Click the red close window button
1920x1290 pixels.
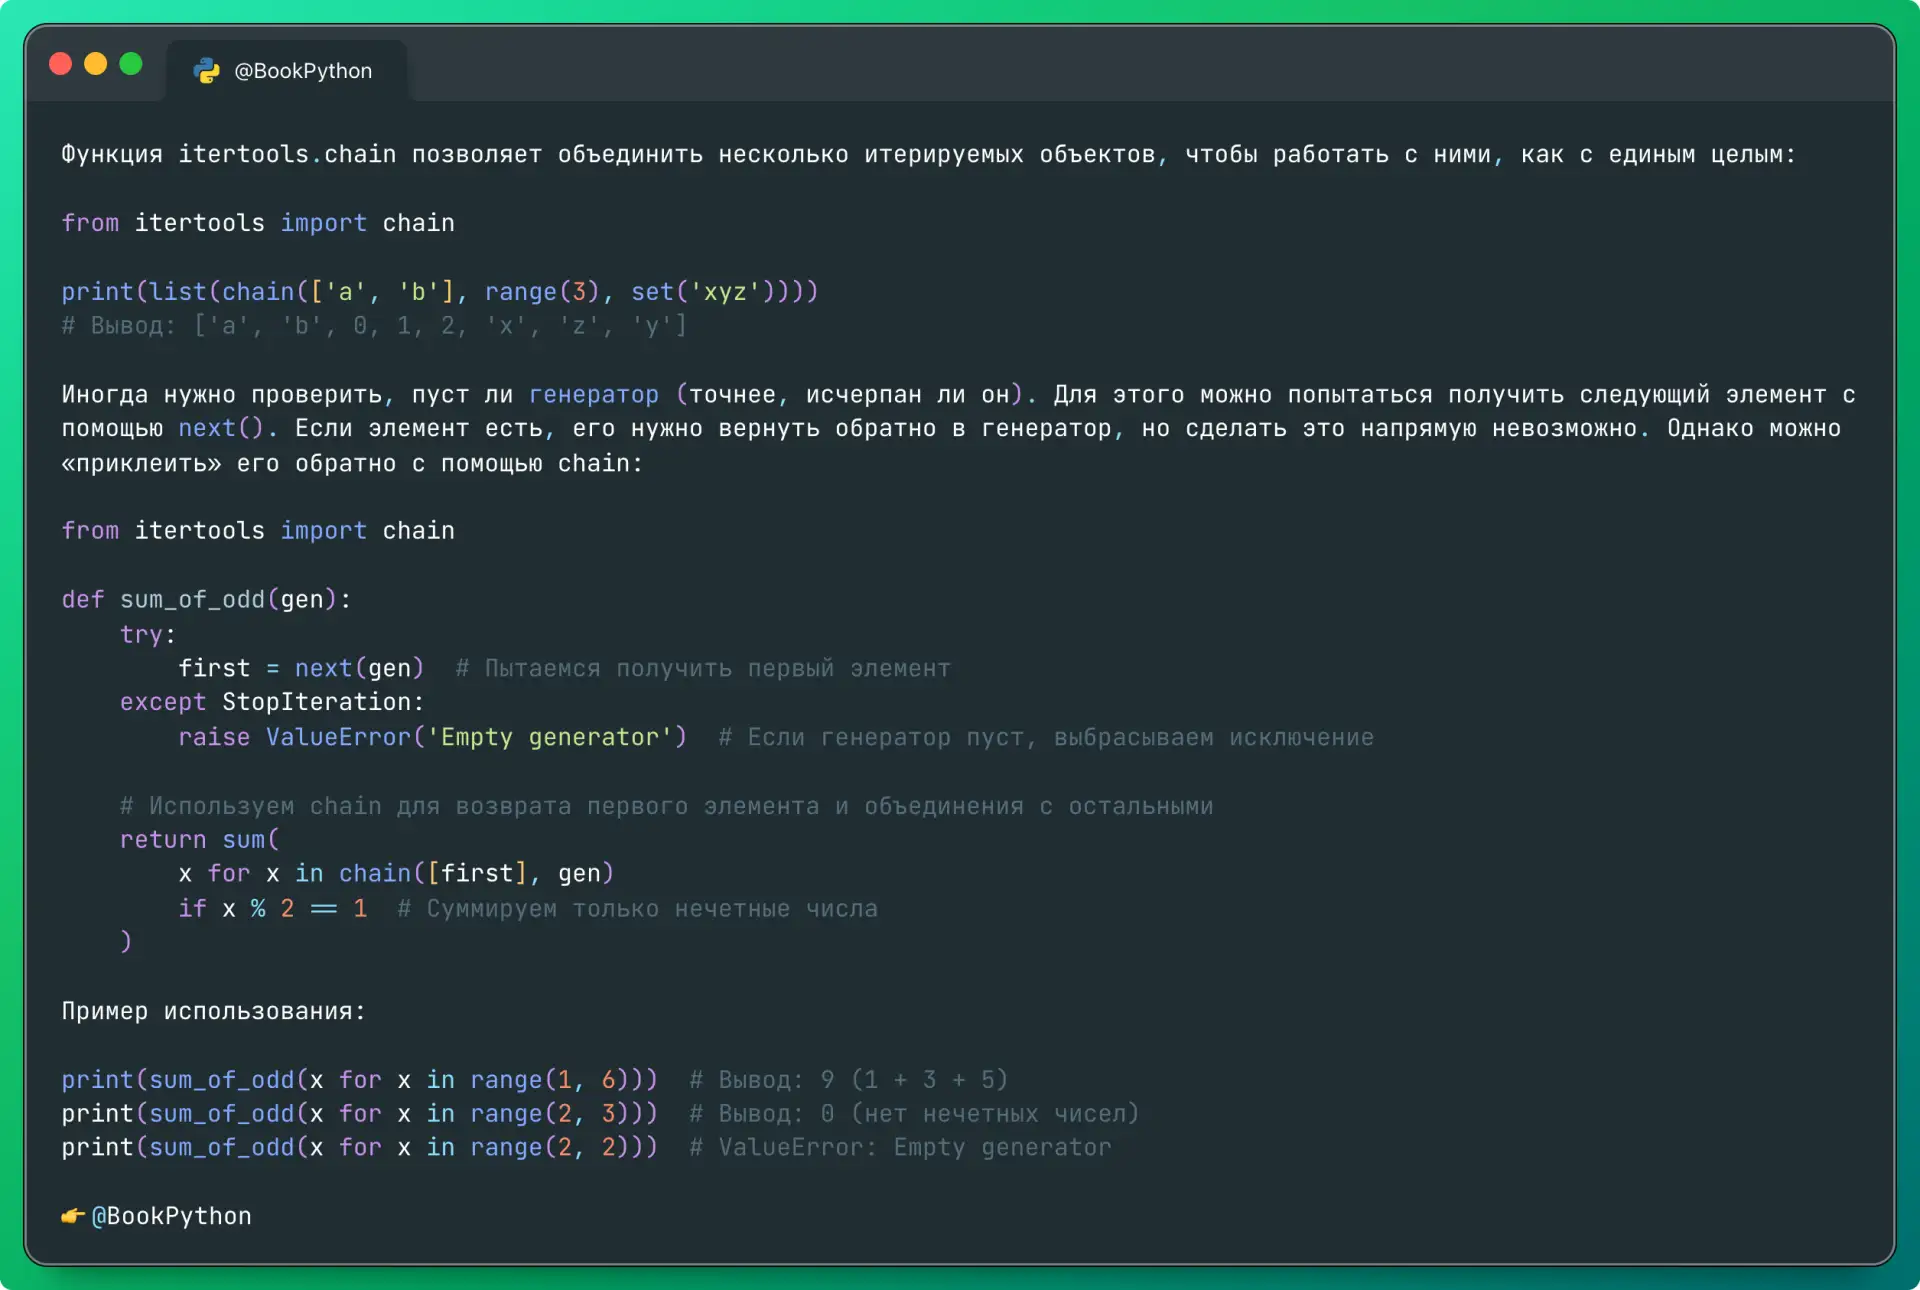click(x=61, y=64)
